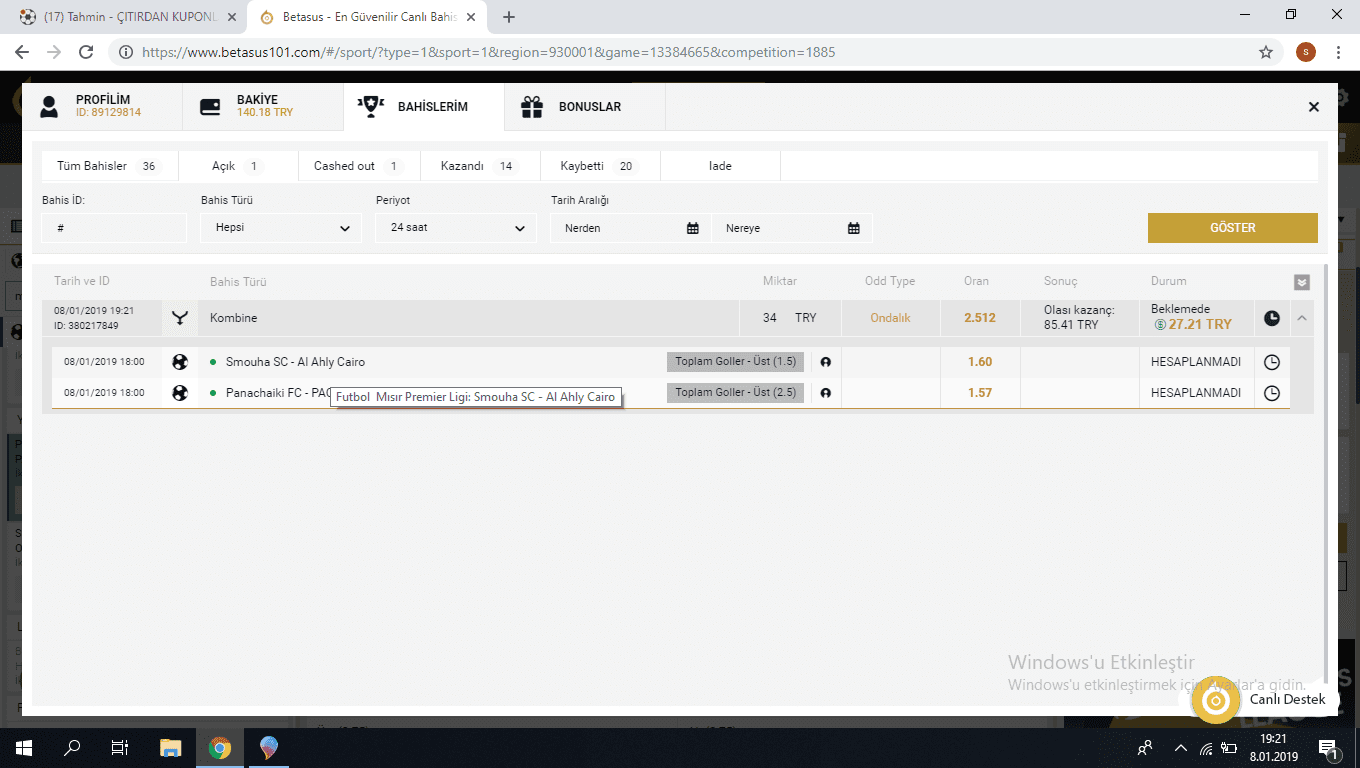This screenshot has height=768, width=1360.
Task: Open a new browser tab
Action: coord(509,17)
